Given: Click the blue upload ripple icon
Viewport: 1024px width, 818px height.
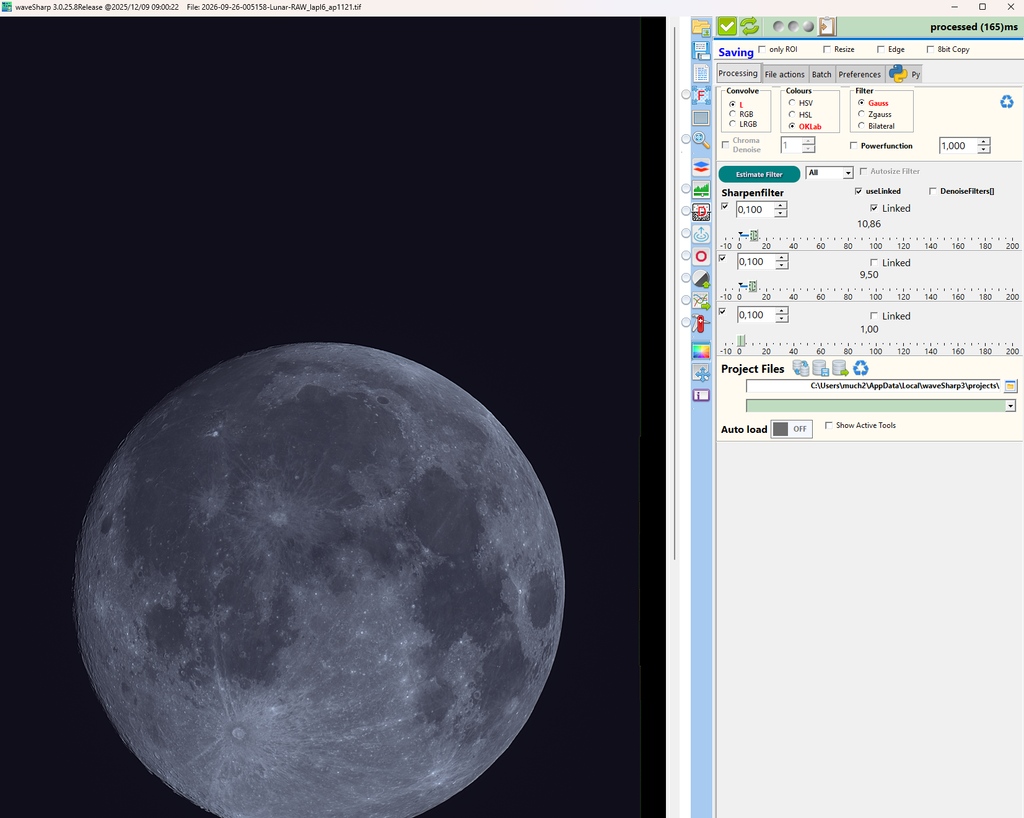Looking at the screenshot, I should [x=701, y=234].
